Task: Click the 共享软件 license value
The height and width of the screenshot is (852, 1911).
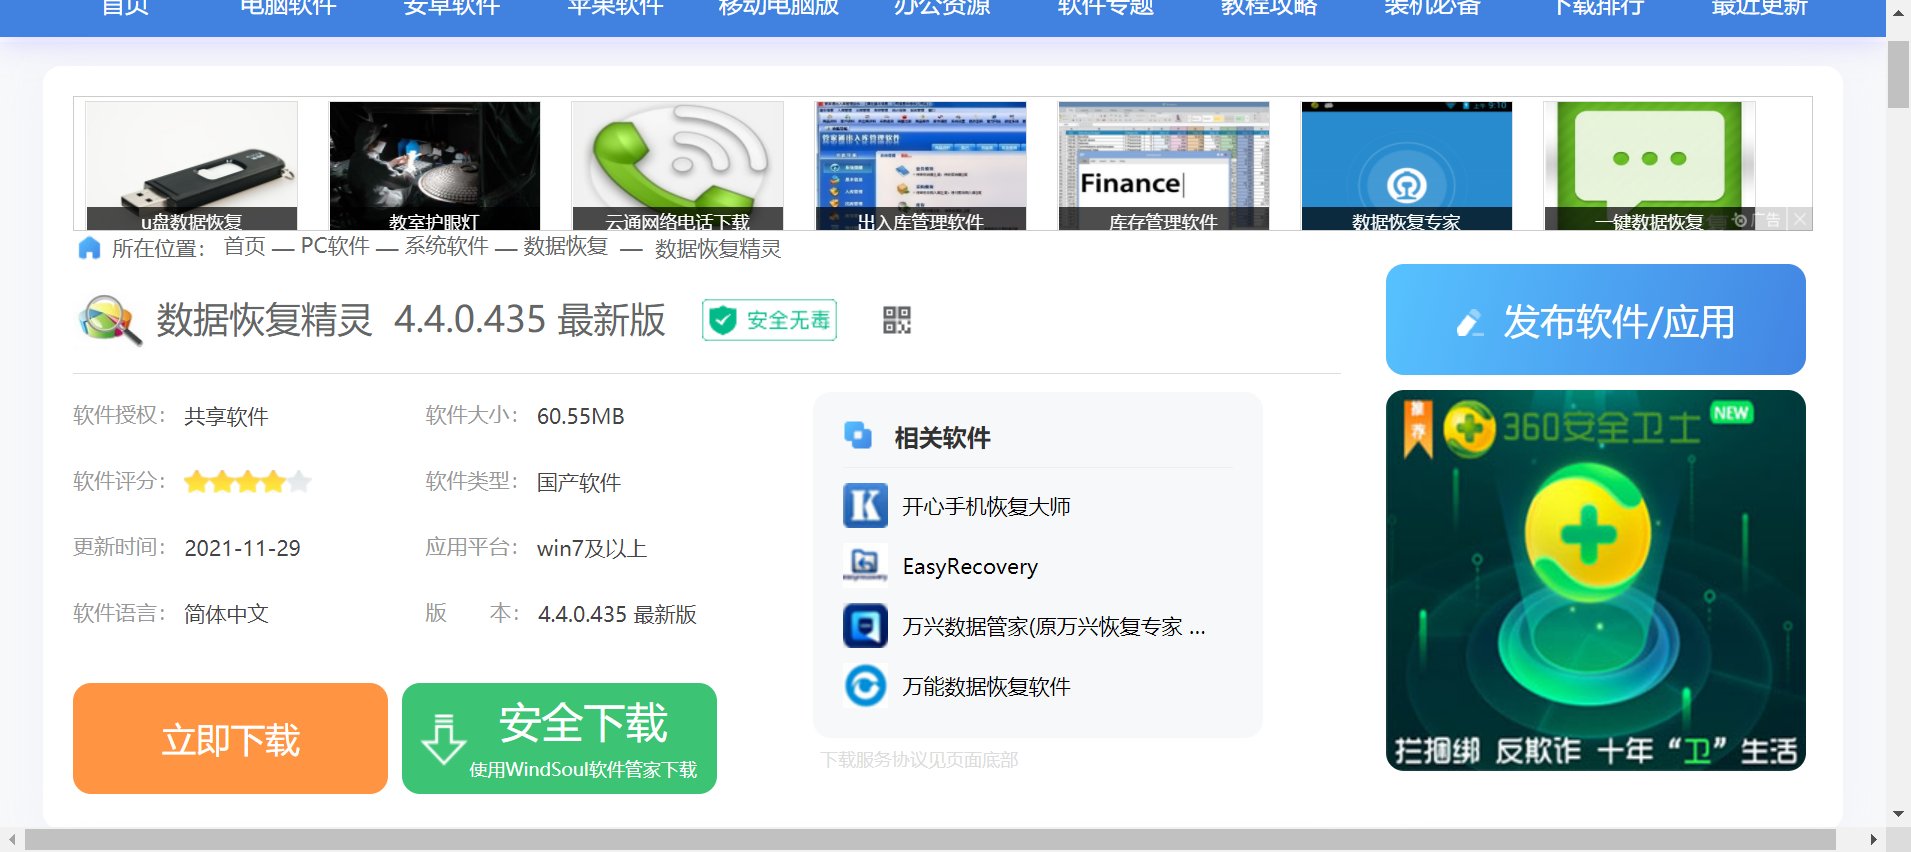Action: coord(226,417)
